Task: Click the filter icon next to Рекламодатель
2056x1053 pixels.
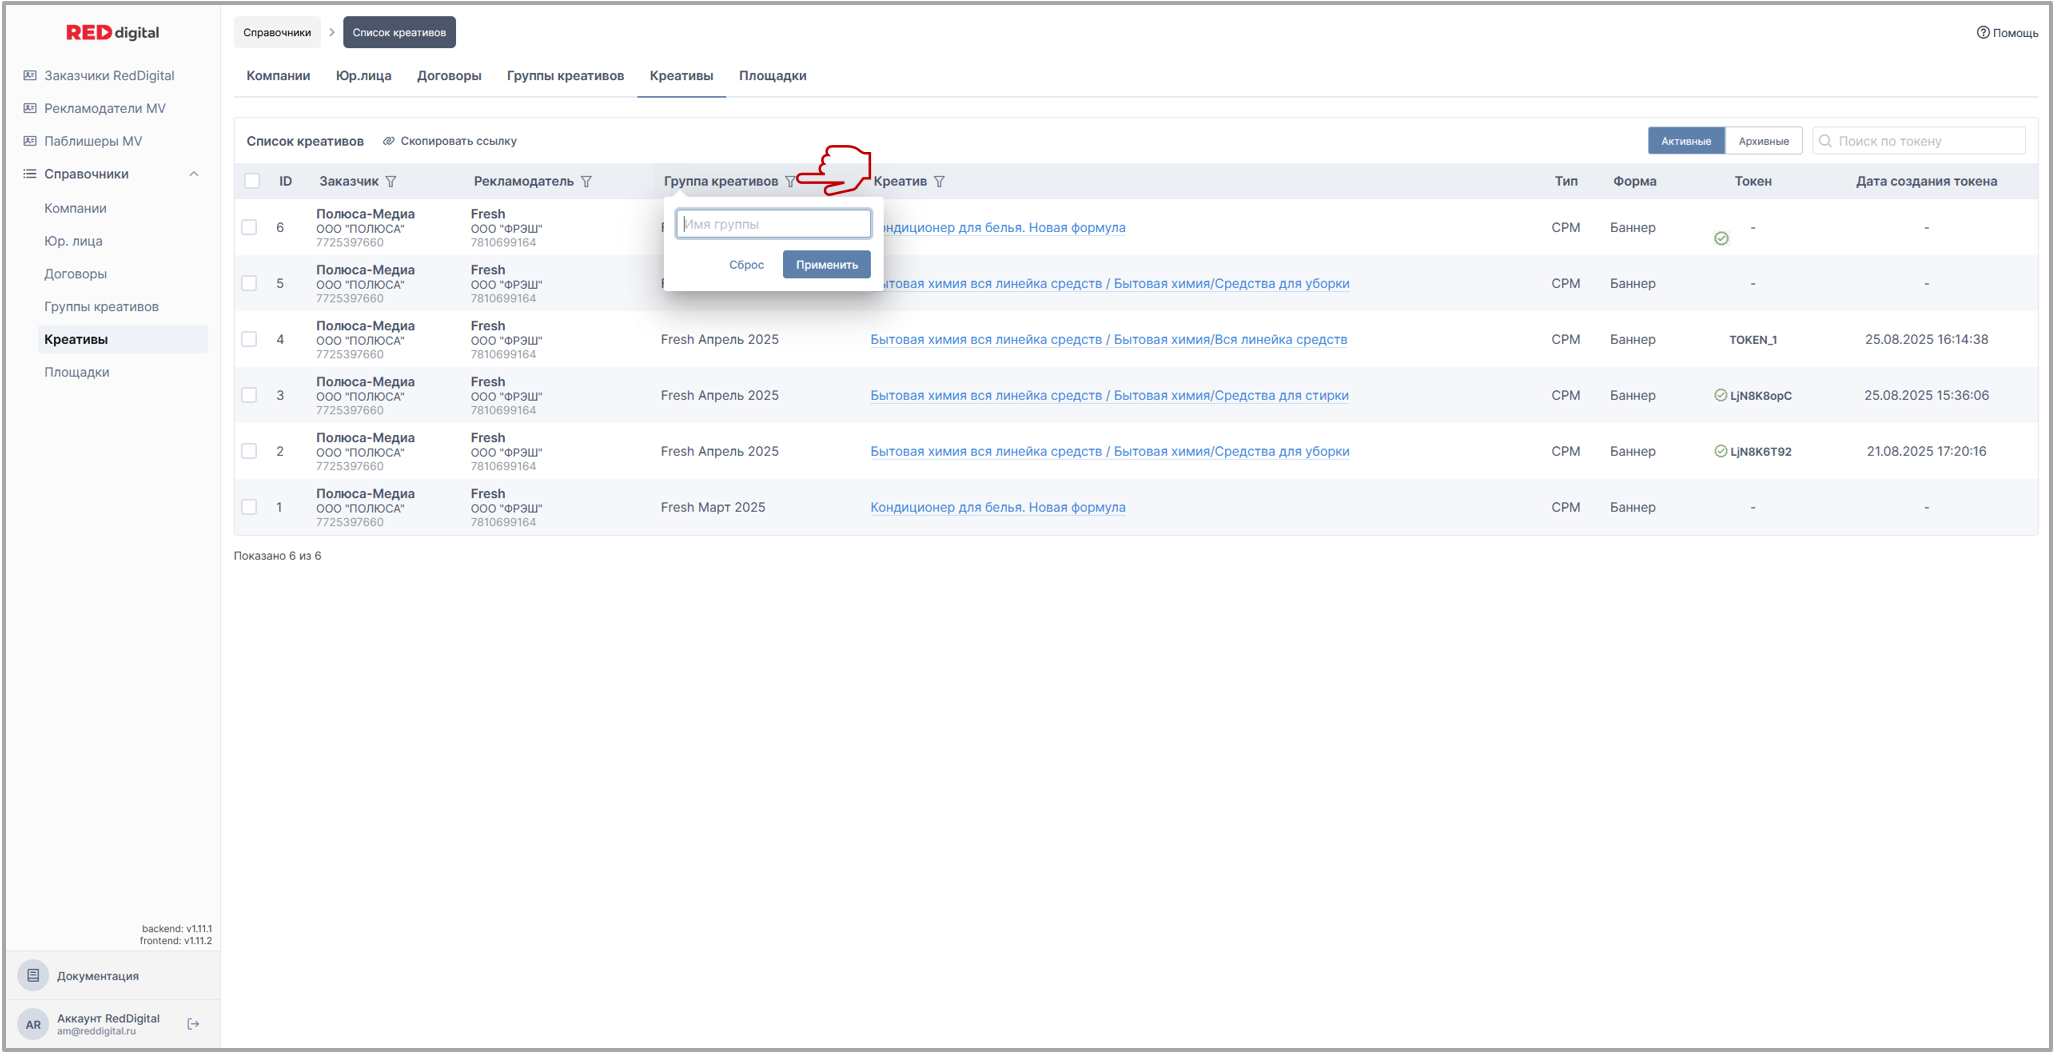Action: click(586, 182)
